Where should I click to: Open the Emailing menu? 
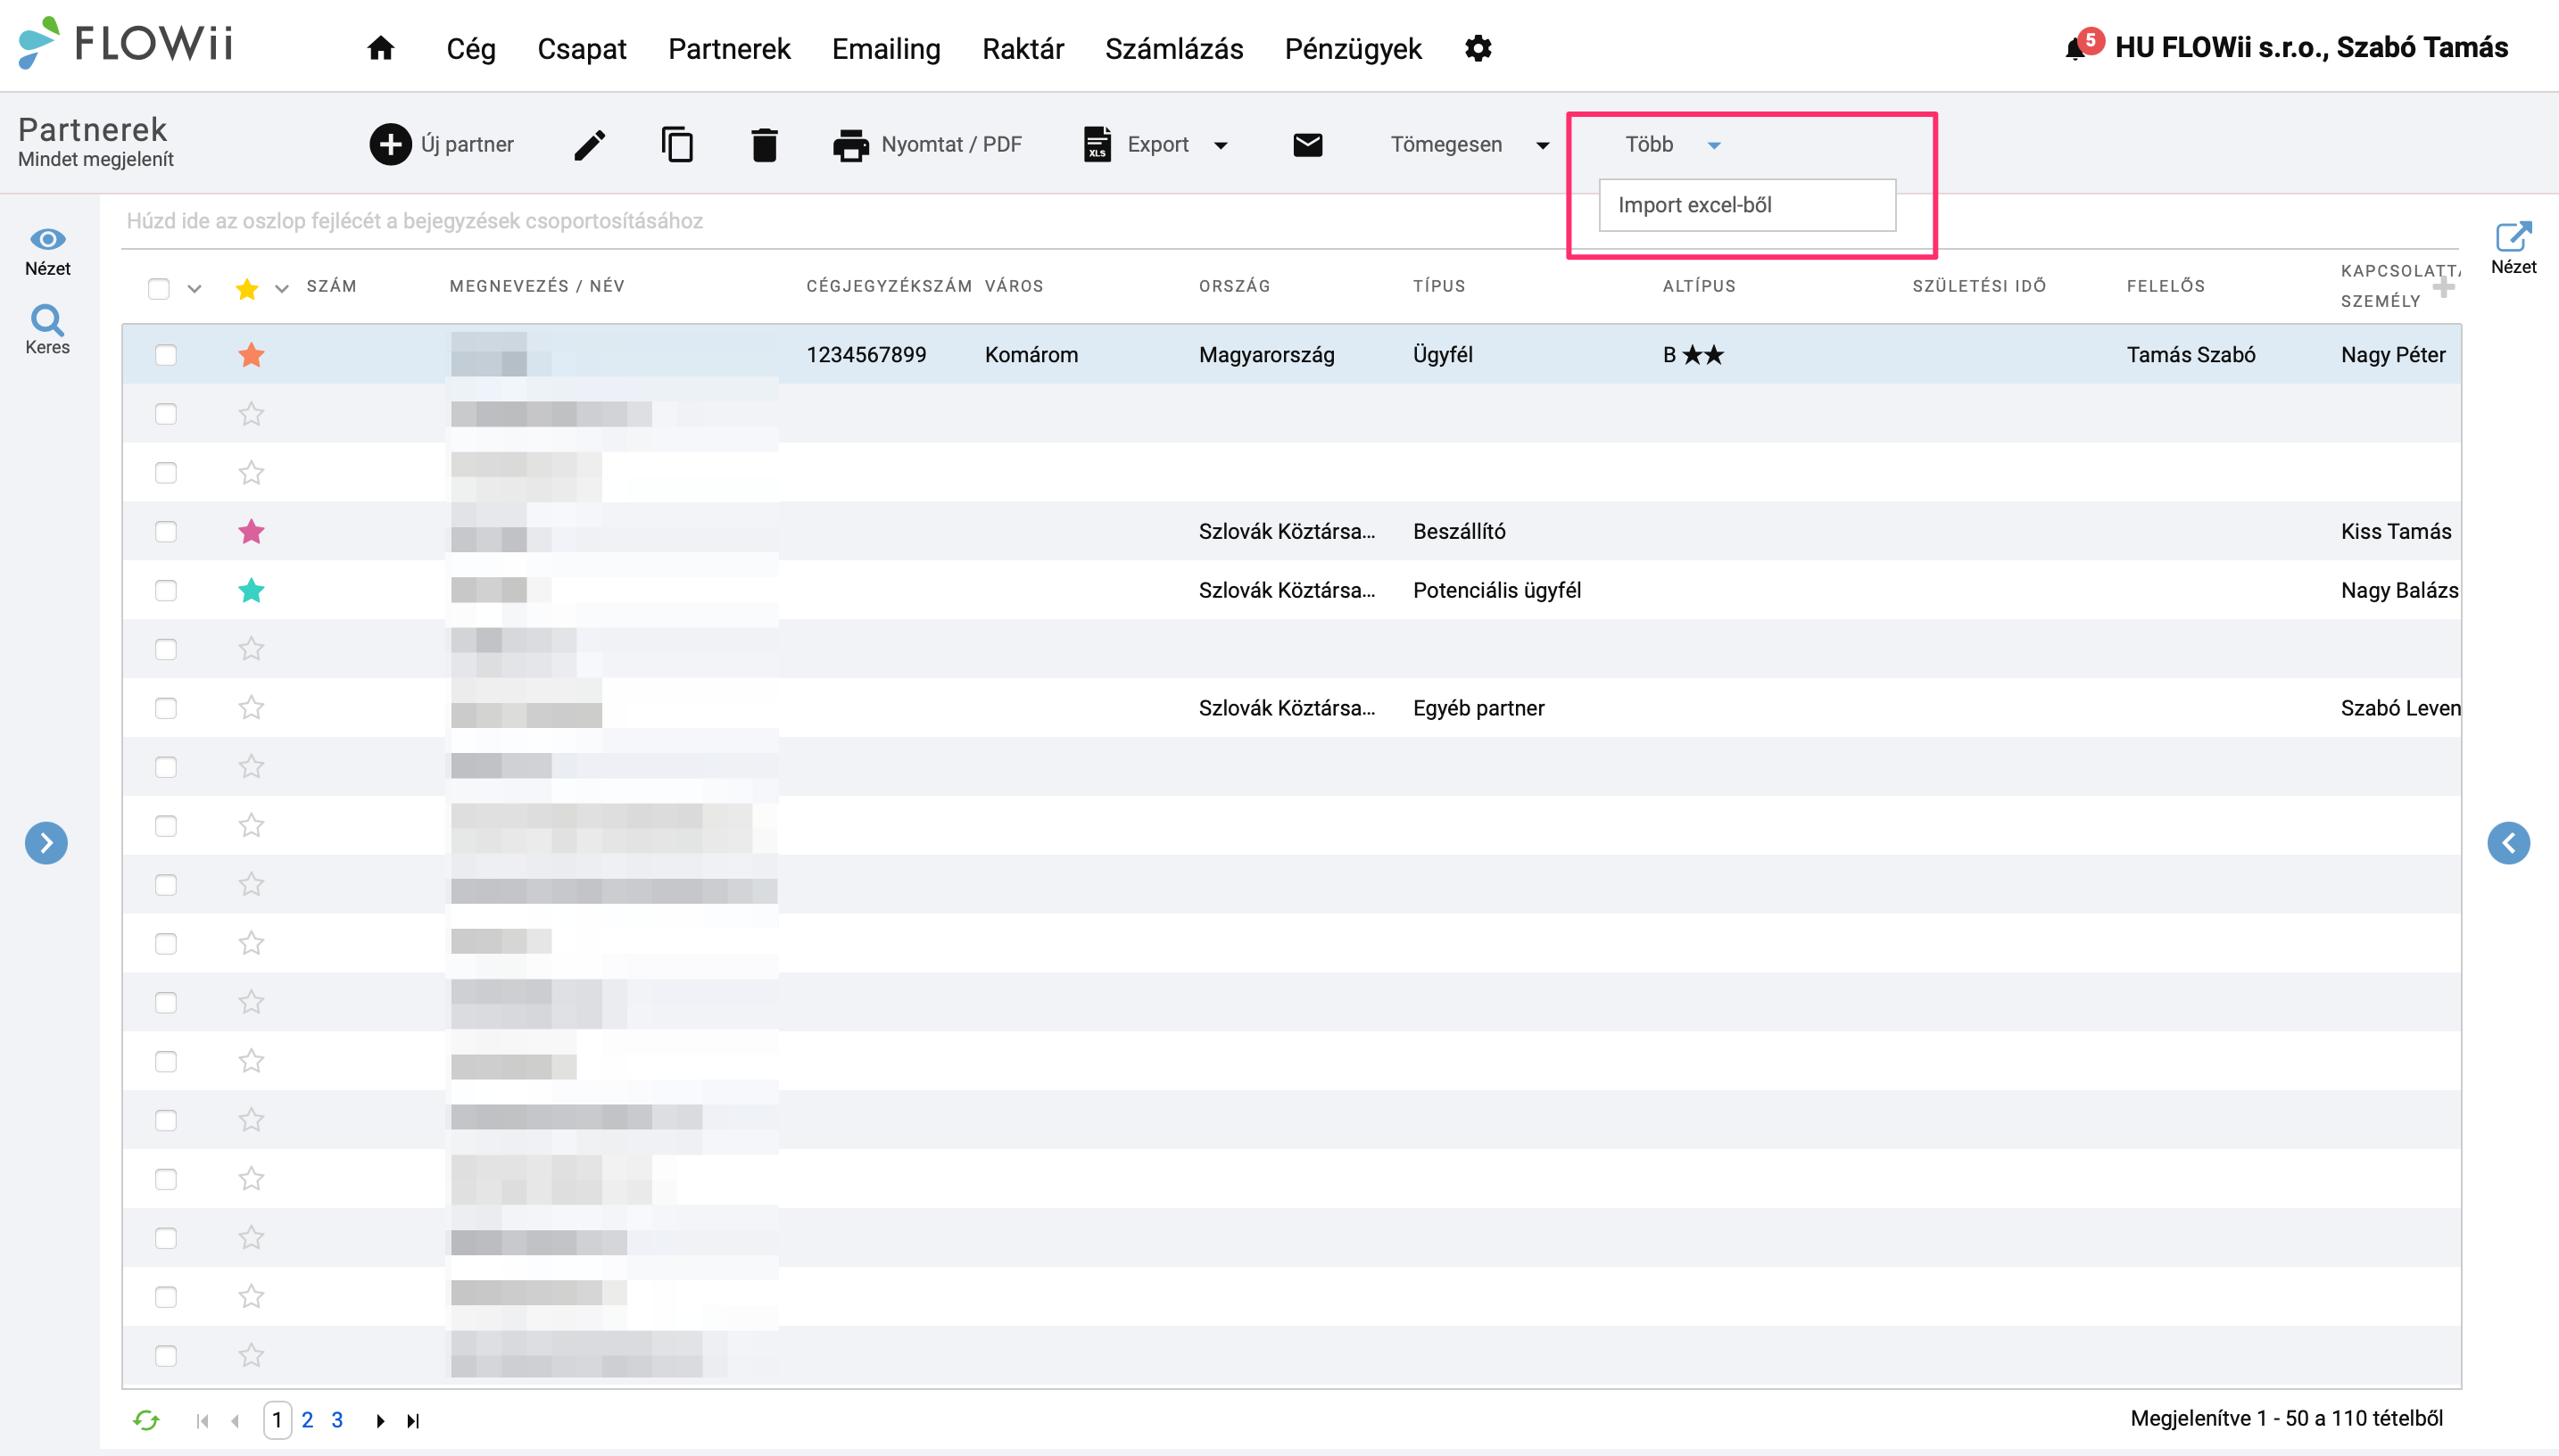886,48
